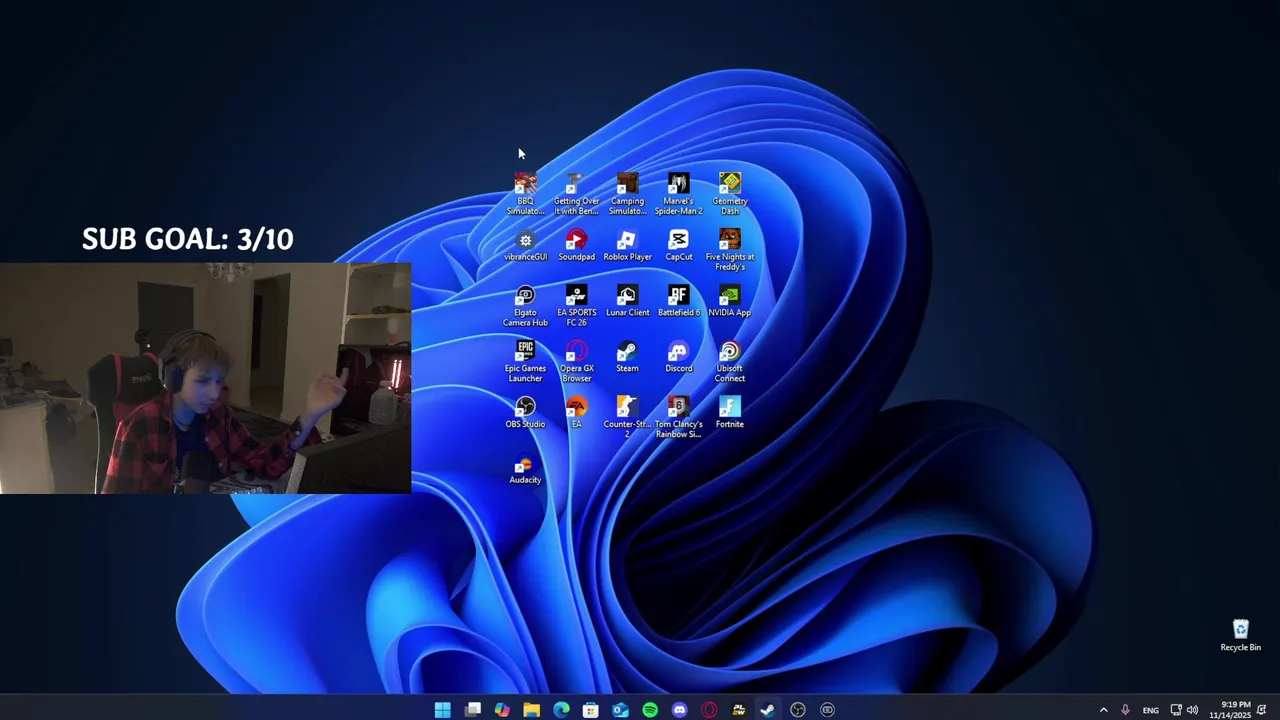Open Microsoft Edge from the taskbar
1280x720 pixels.
pos(561,710)
